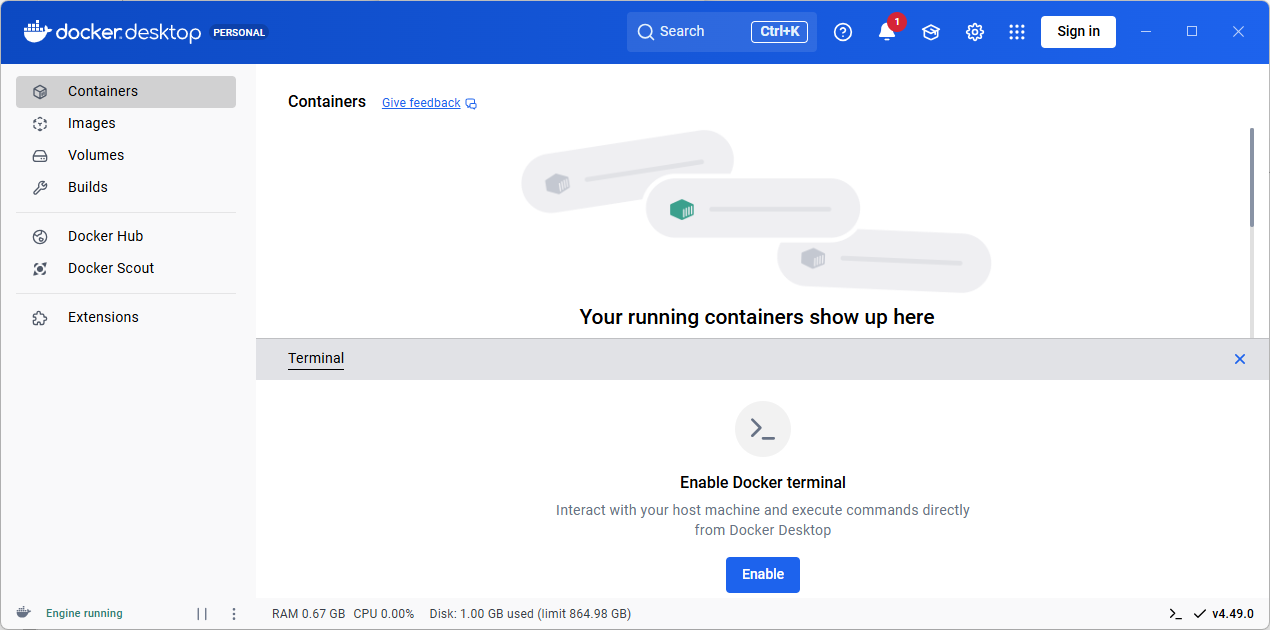Click the Containers view vertical scrollbar
The image size is (1270, 630).
click(x=1251, y=178)
